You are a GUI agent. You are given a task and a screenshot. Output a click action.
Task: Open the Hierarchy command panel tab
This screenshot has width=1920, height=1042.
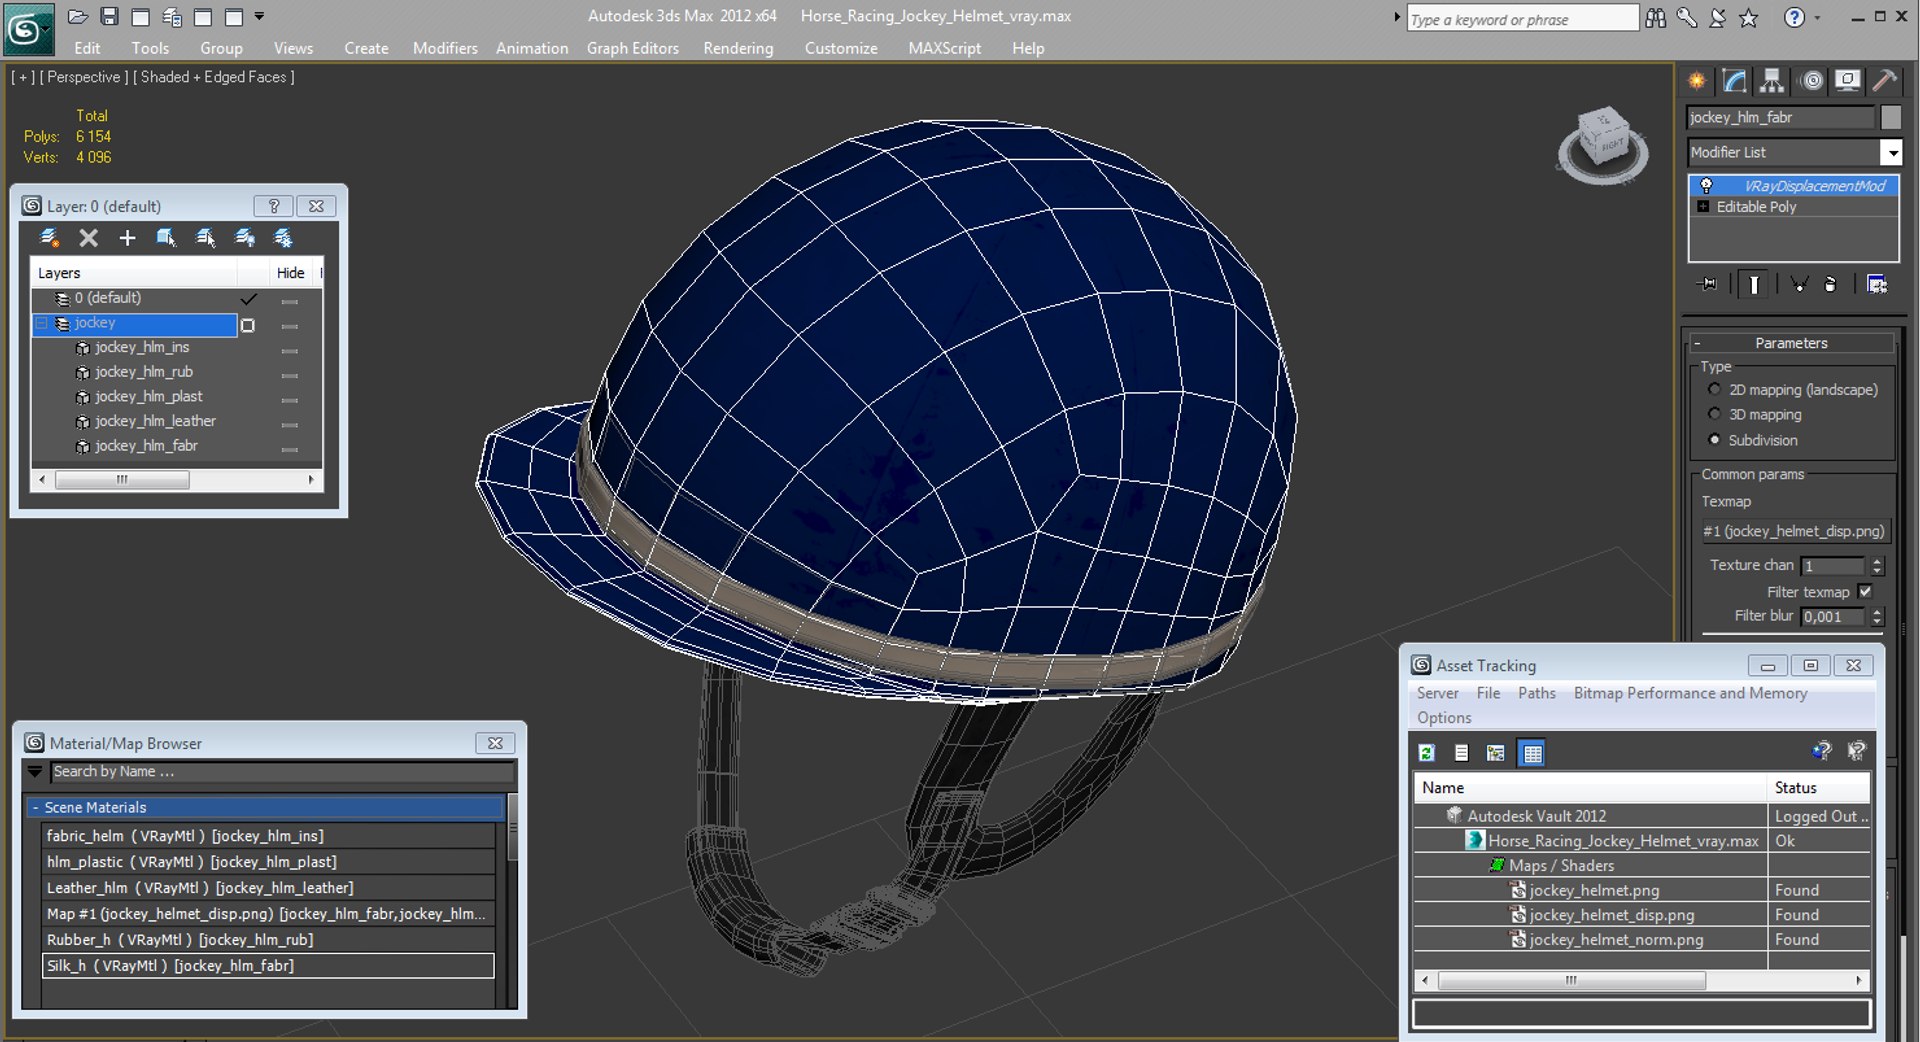1772,81
